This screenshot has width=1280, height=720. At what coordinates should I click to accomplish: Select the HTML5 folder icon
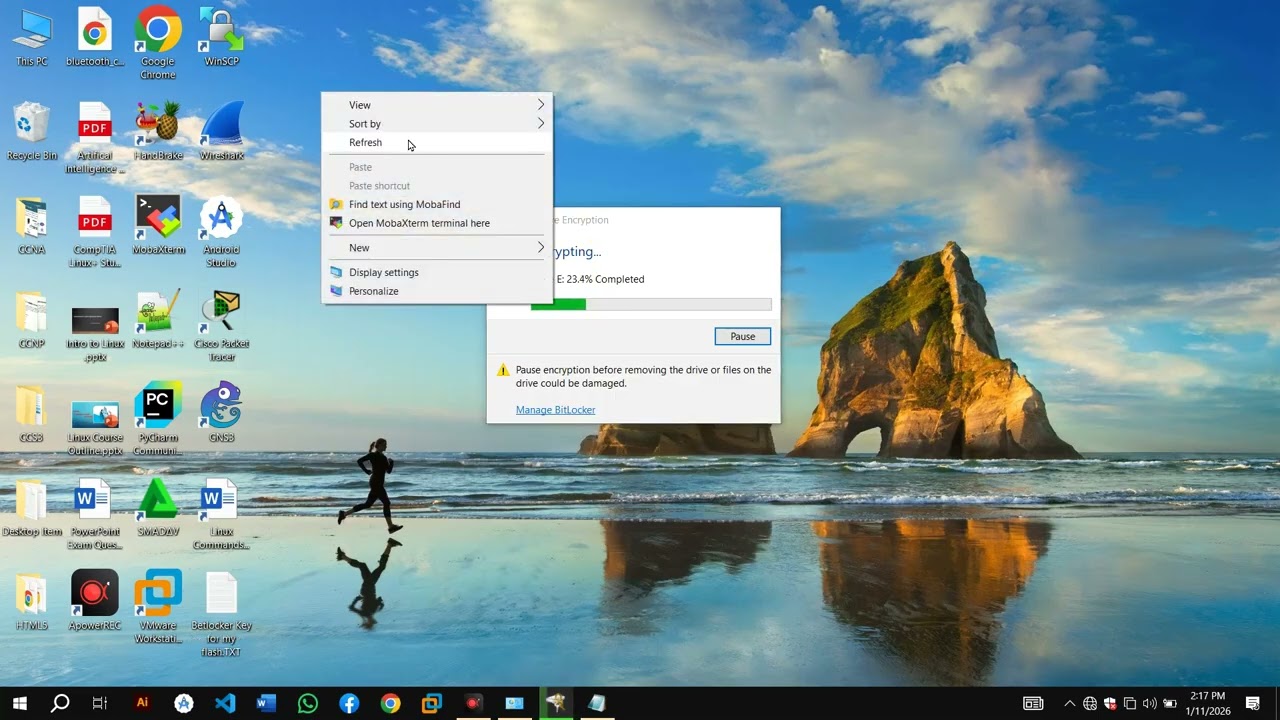tap(31, 602)
